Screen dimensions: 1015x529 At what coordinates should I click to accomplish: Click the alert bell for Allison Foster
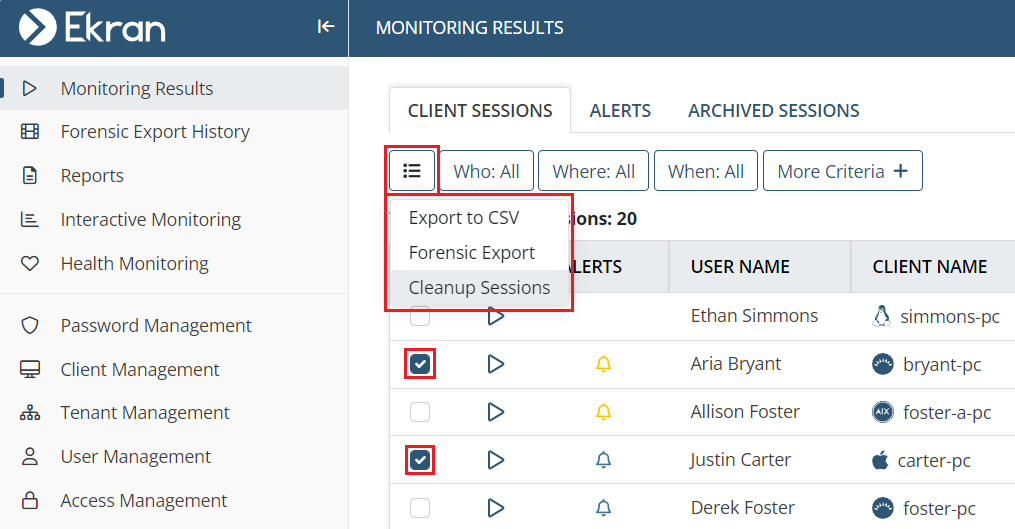(x=603, y=412)
